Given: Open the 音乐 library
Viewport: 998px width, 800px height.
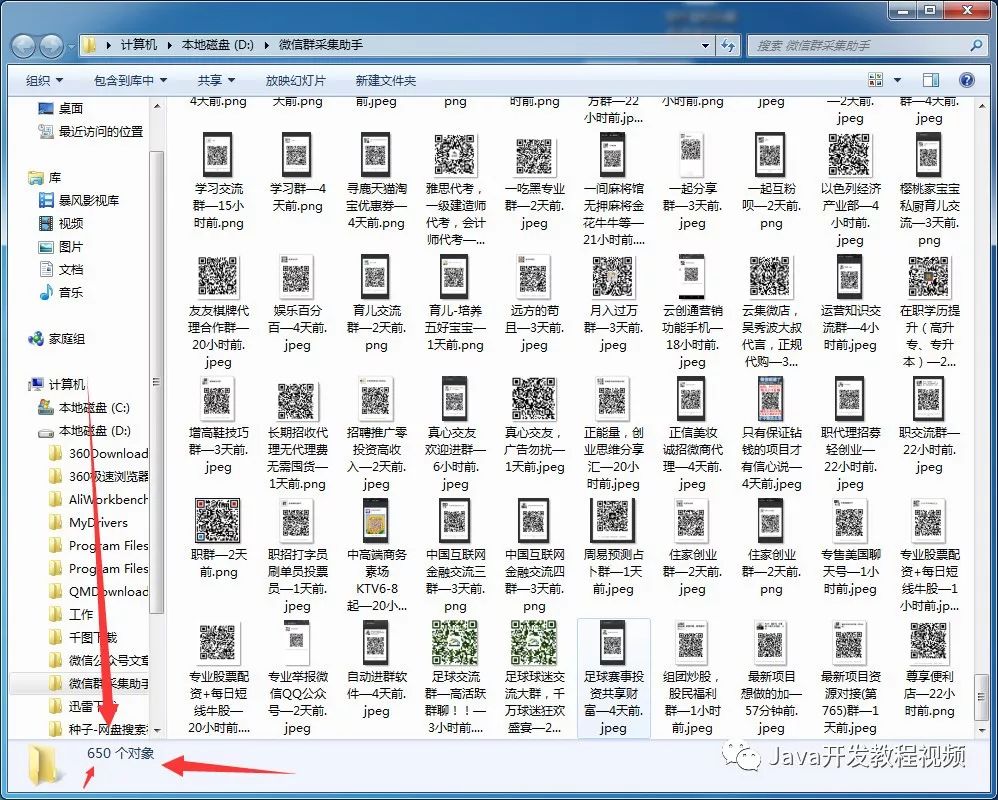Looking at the screenshot, I should tap(61, 292).
